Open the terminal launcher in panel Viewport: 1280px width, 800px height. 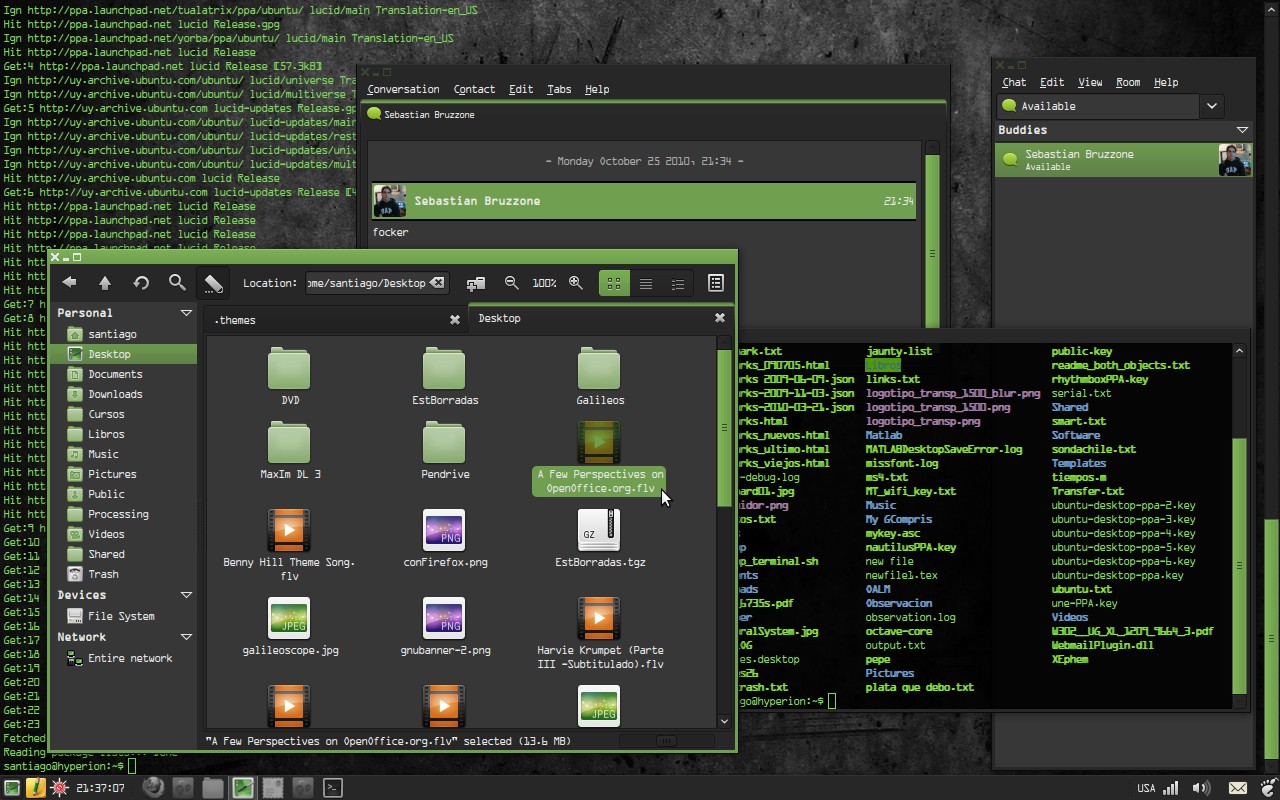click(x=333, y=788)
